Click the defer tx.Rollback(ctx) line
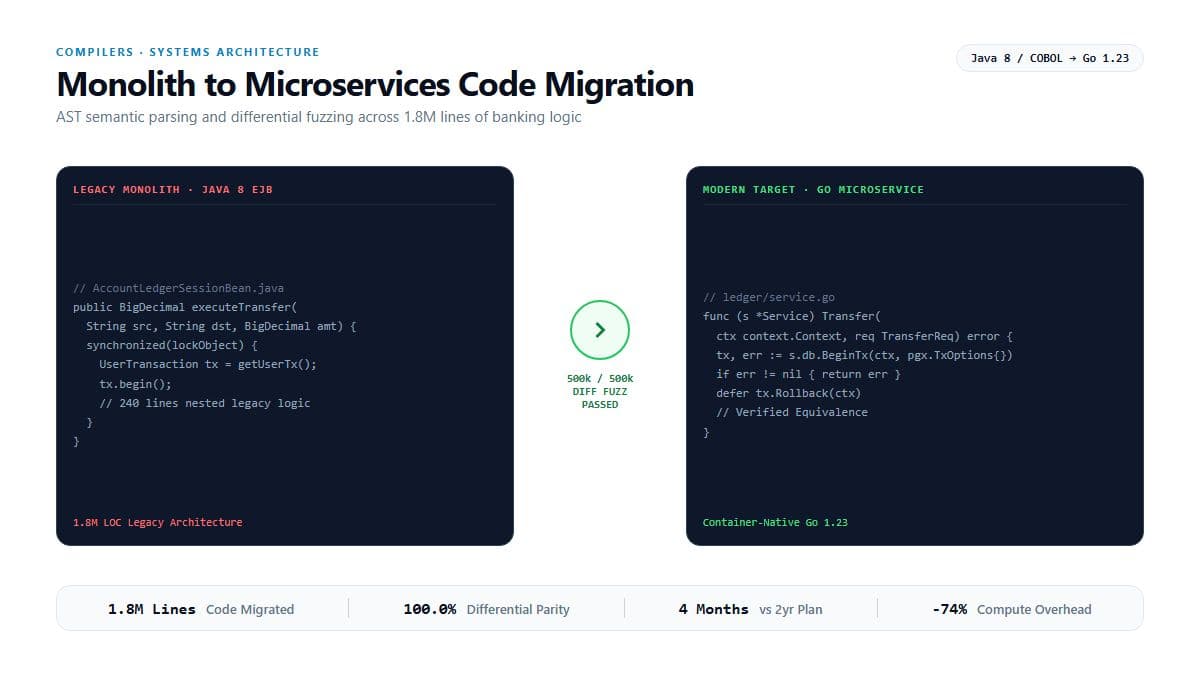Image resolution: width=1200 pixels, height=675 pixels. 788,393
